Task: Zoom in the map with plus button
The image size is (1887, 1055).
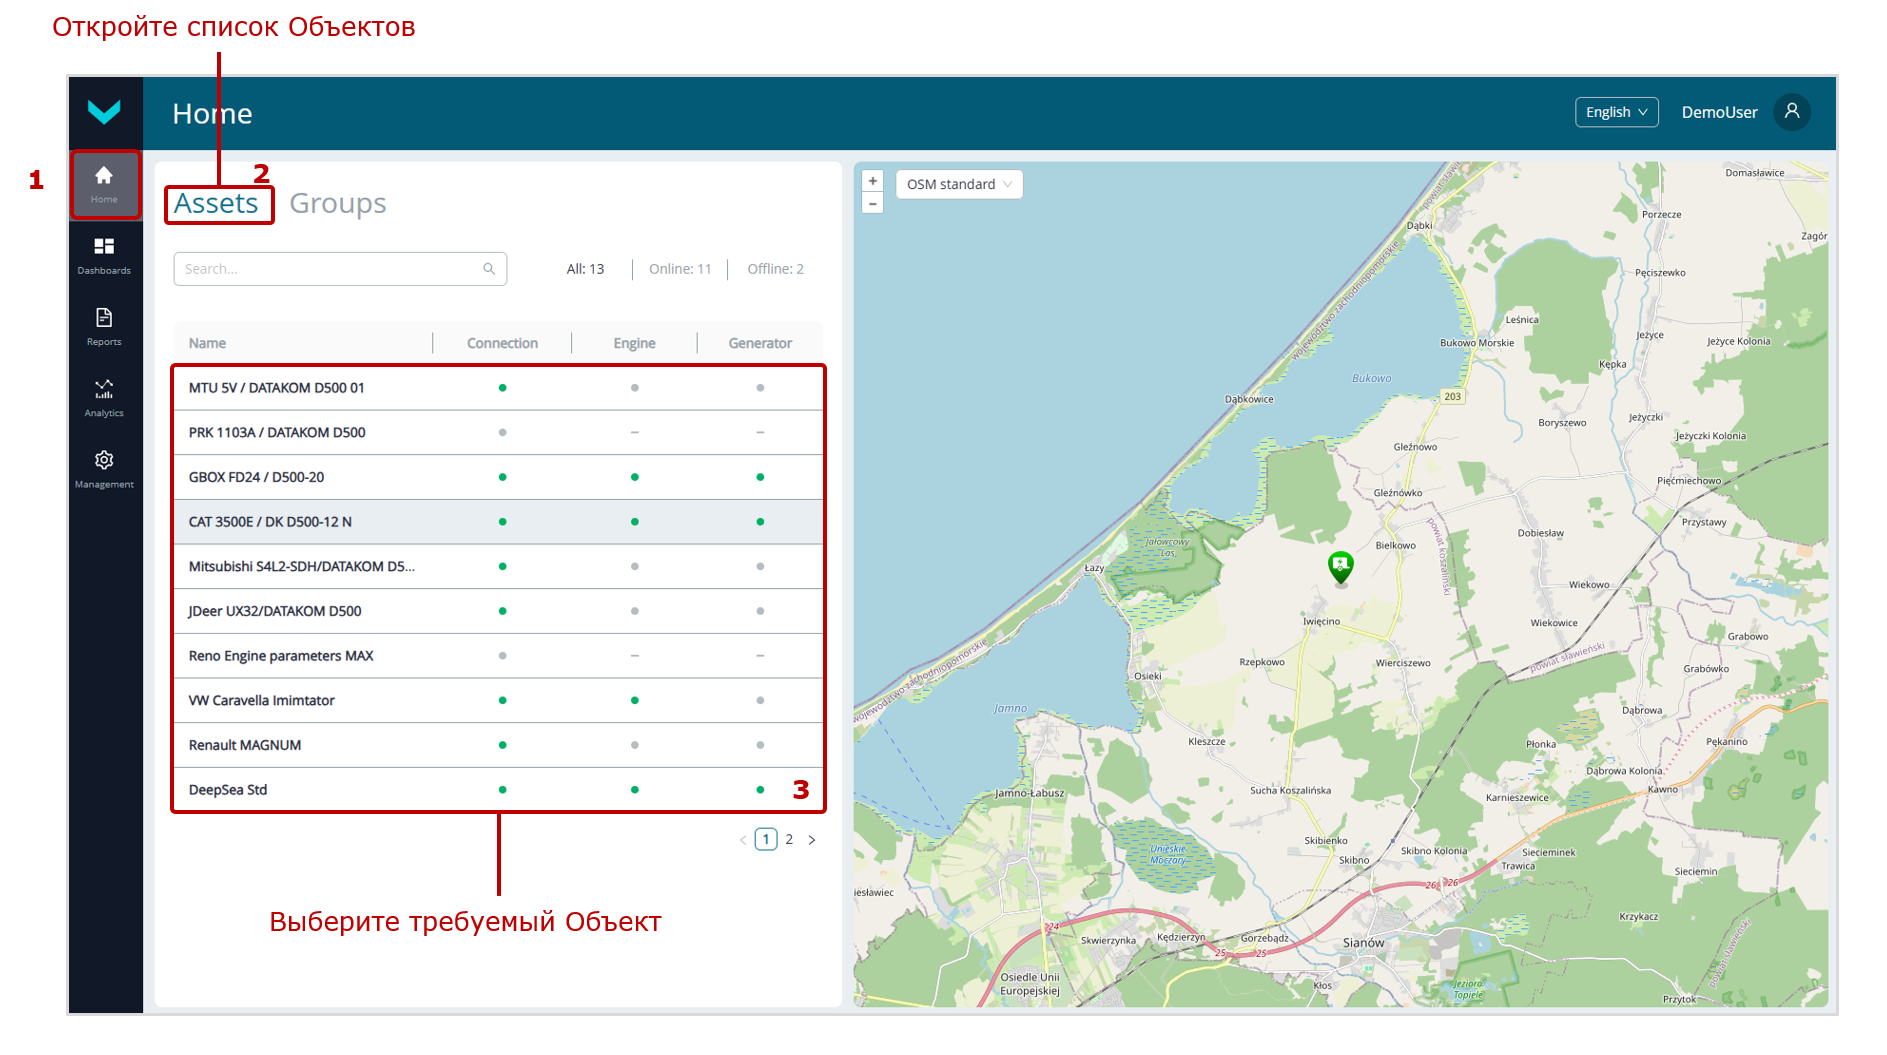Action: tap(873, 181)
